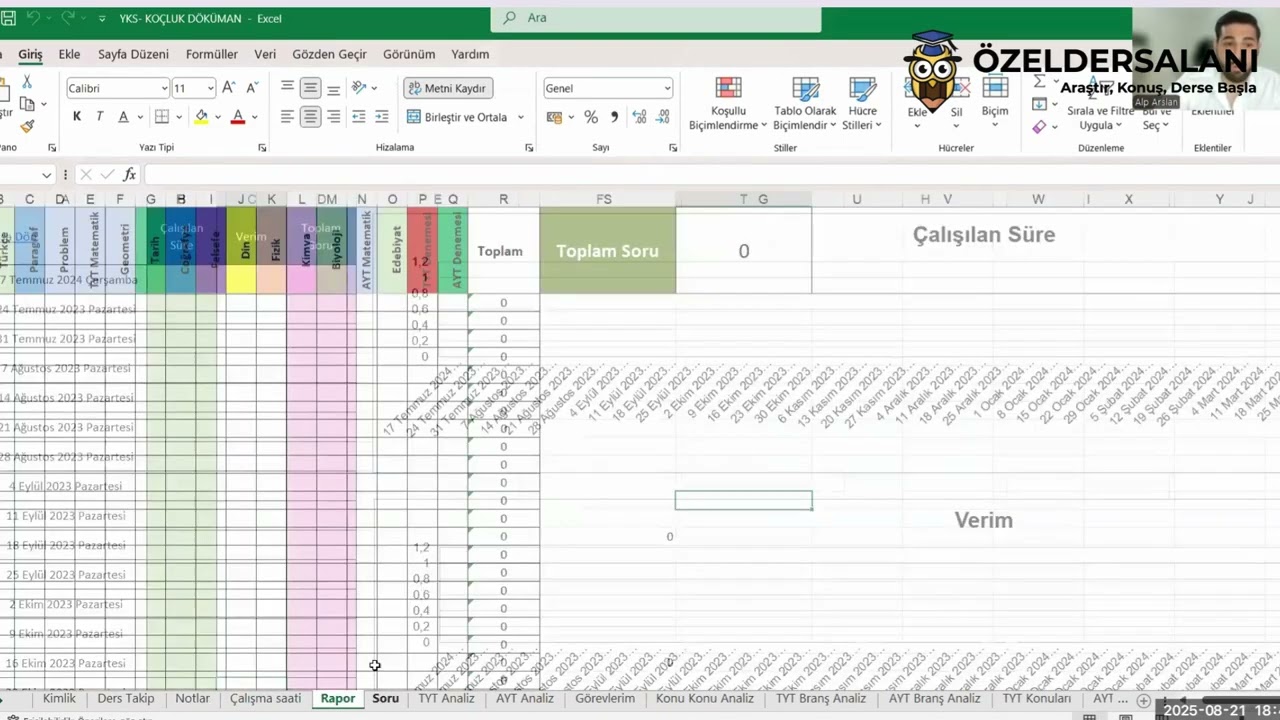Open the Giriş ribbon tab
The height and width of the screenshot is (720, 1280).
click(x=30, y=54)
